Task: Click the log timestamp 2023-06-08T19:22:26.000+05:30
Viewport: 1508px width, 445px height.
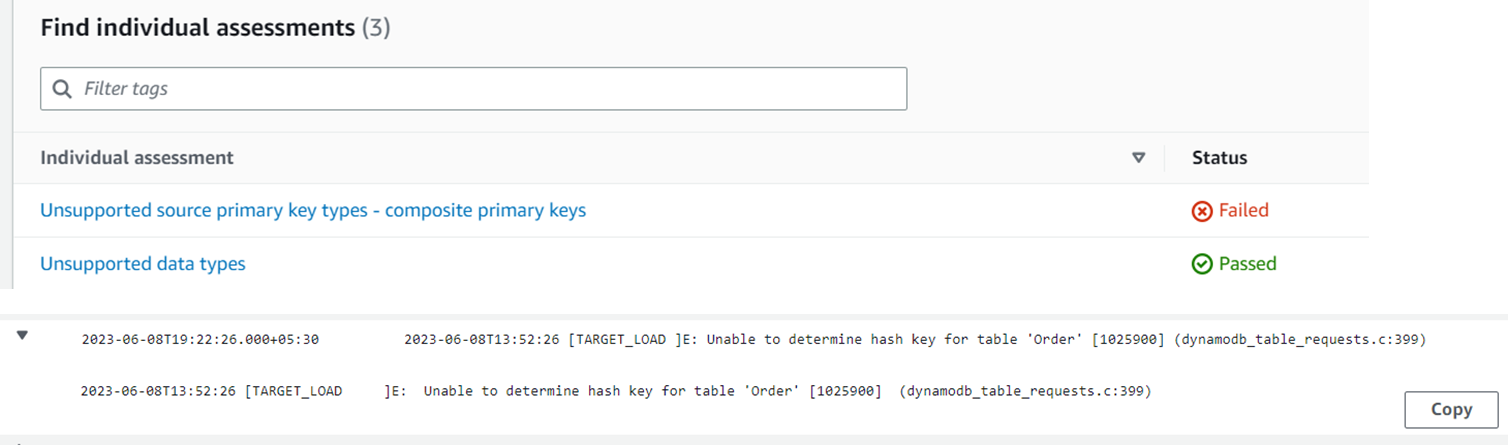Action: (x=200, y=340)
